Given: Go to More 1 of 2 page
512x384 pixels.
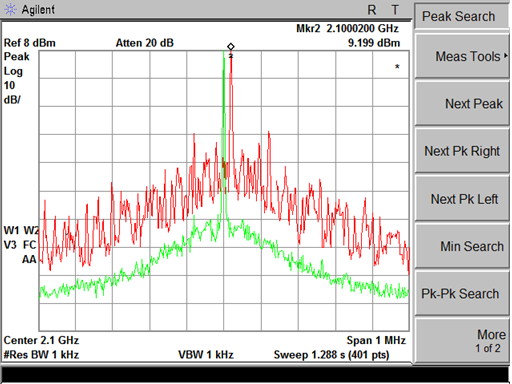Looking at the screenshot, I should [462, 341].
